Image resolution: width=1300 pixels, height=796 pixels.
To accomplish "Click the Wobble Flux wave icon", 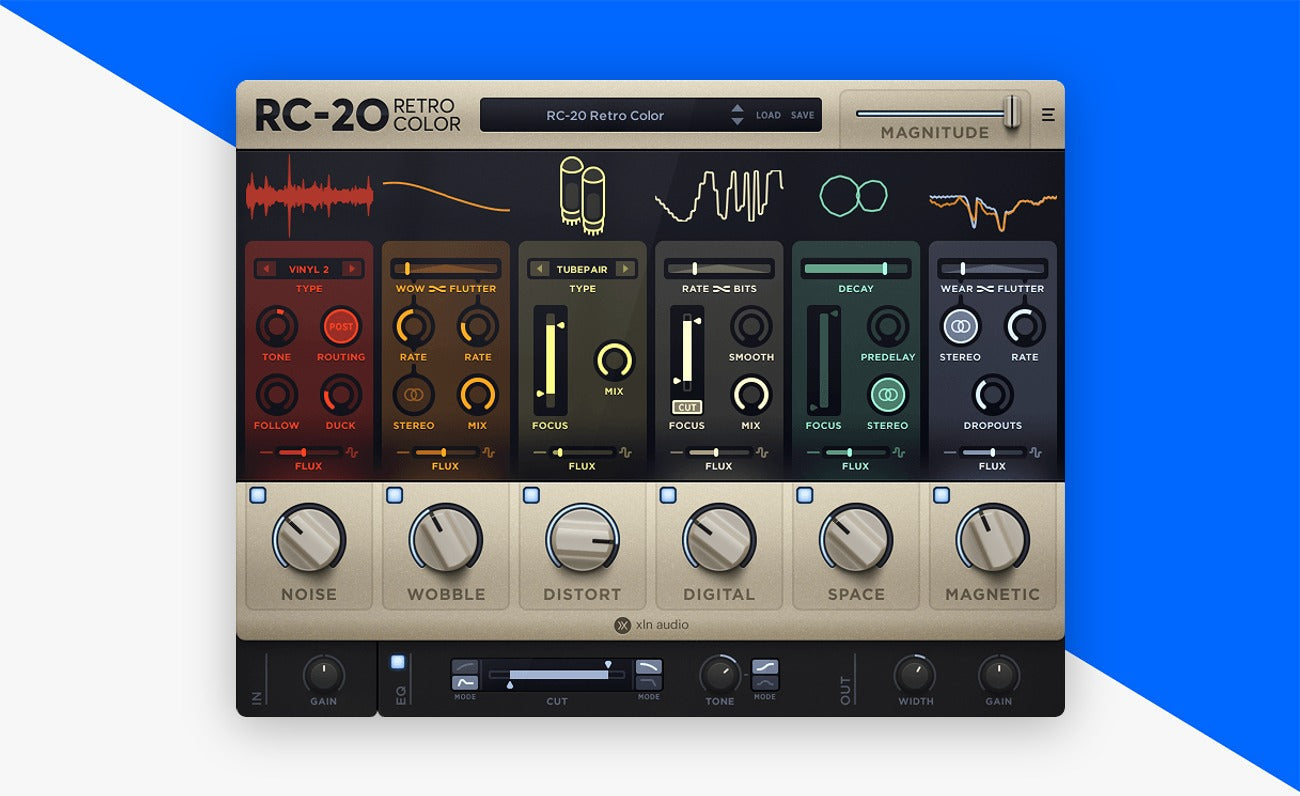I will [488, 452].
